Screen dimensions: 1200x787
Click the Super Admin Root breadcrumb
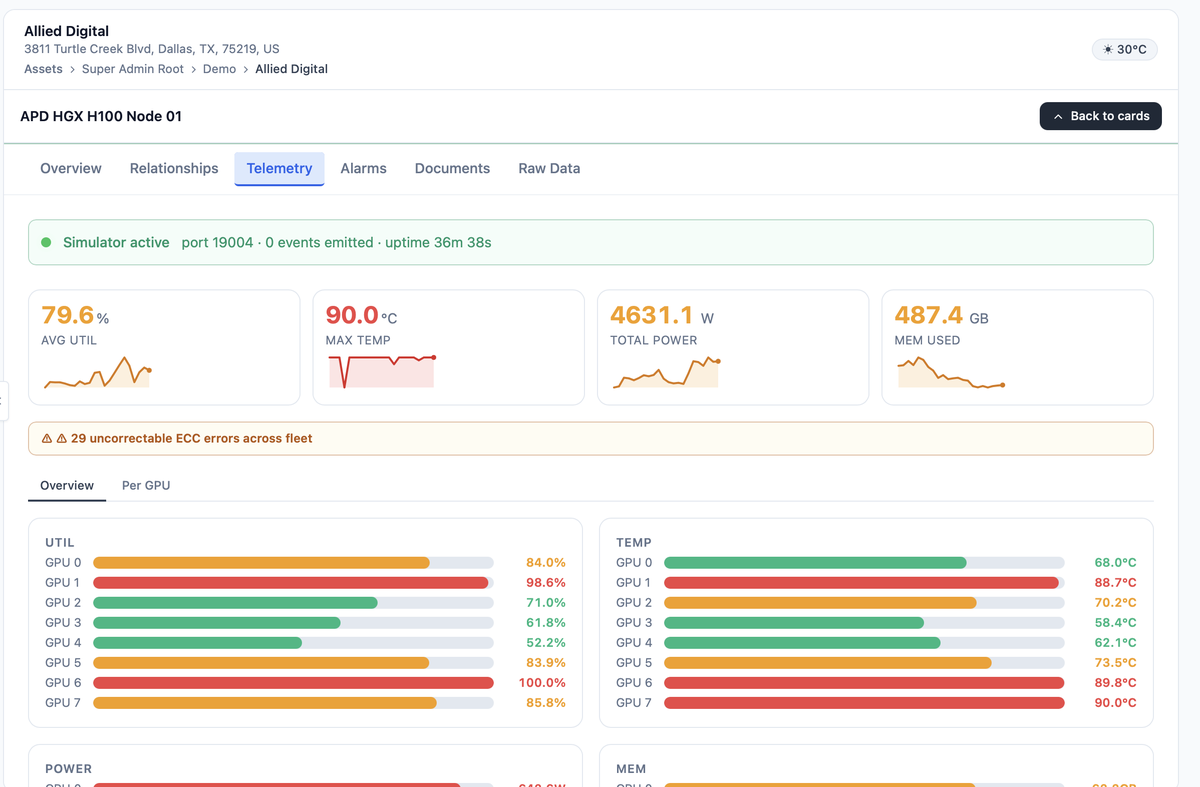tap(133, 69)
